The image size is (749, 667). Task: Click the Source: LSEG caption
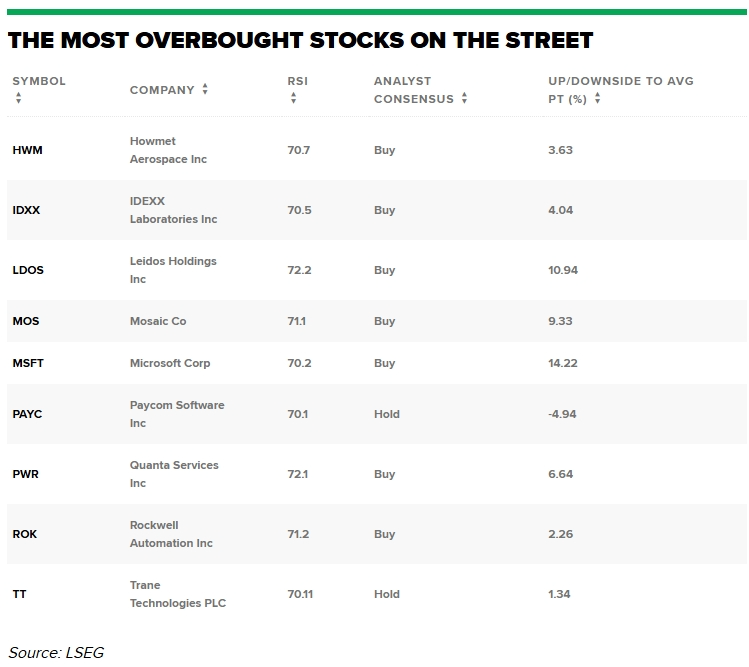click(x=56, y=652)
